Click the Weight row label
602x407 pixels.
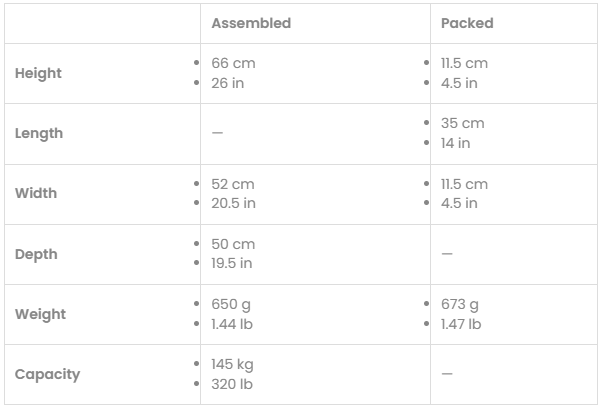tap(40, 314)
